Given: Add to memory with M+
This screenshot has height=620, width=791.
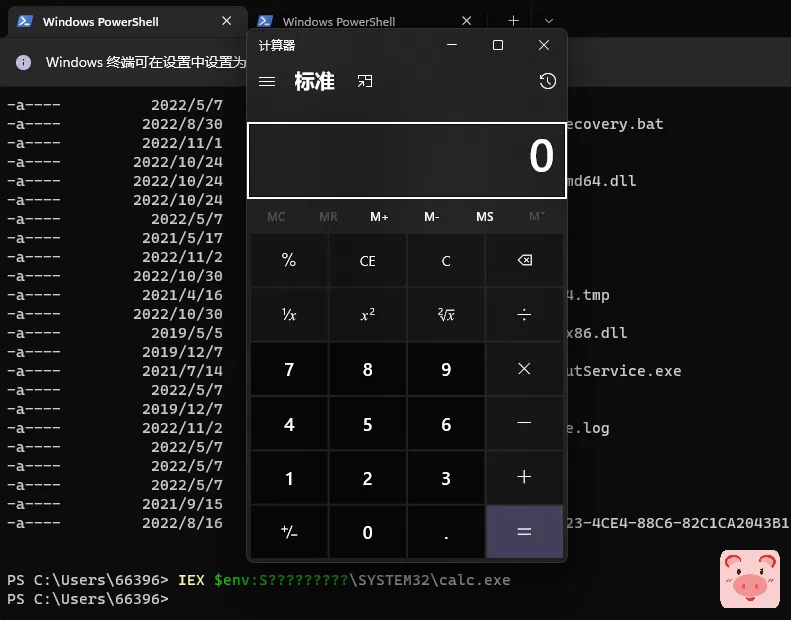Looking at the screenshot, I should [x=379, y=217].
